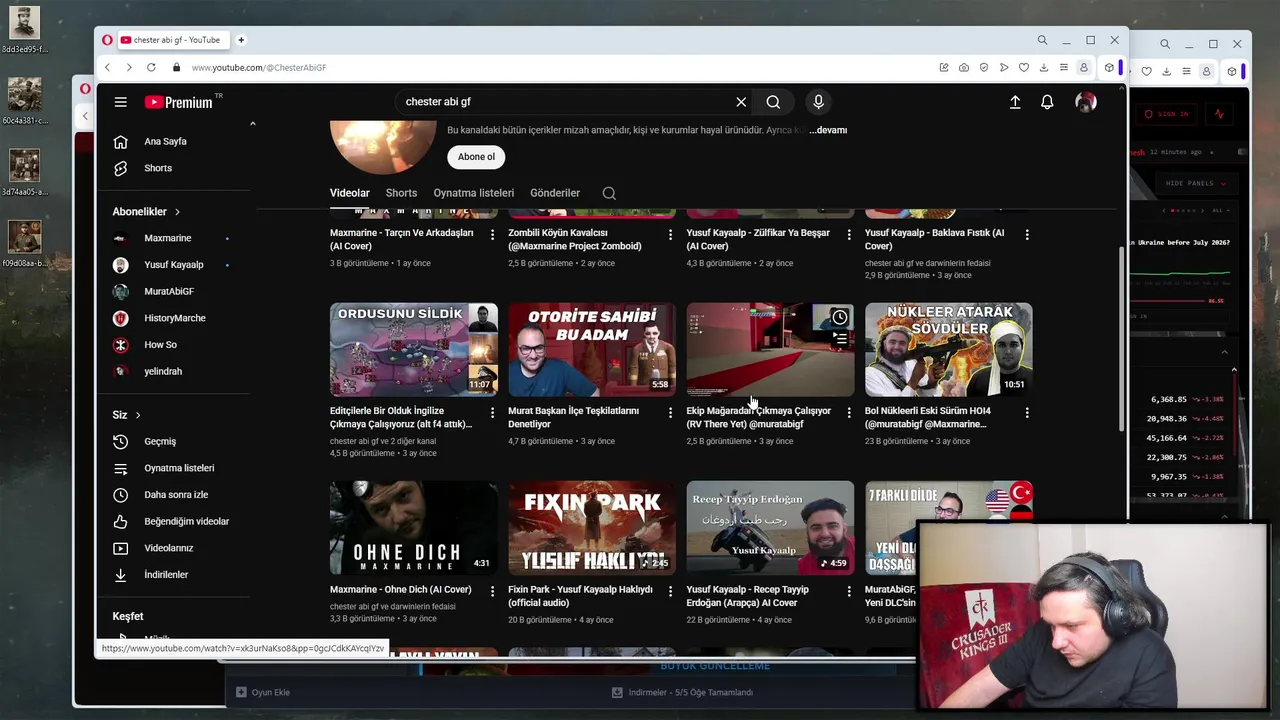Open the FIXIN PARK video thumbnail
The width and height of the screenshot is (1280, 720).
click(592, 528)
